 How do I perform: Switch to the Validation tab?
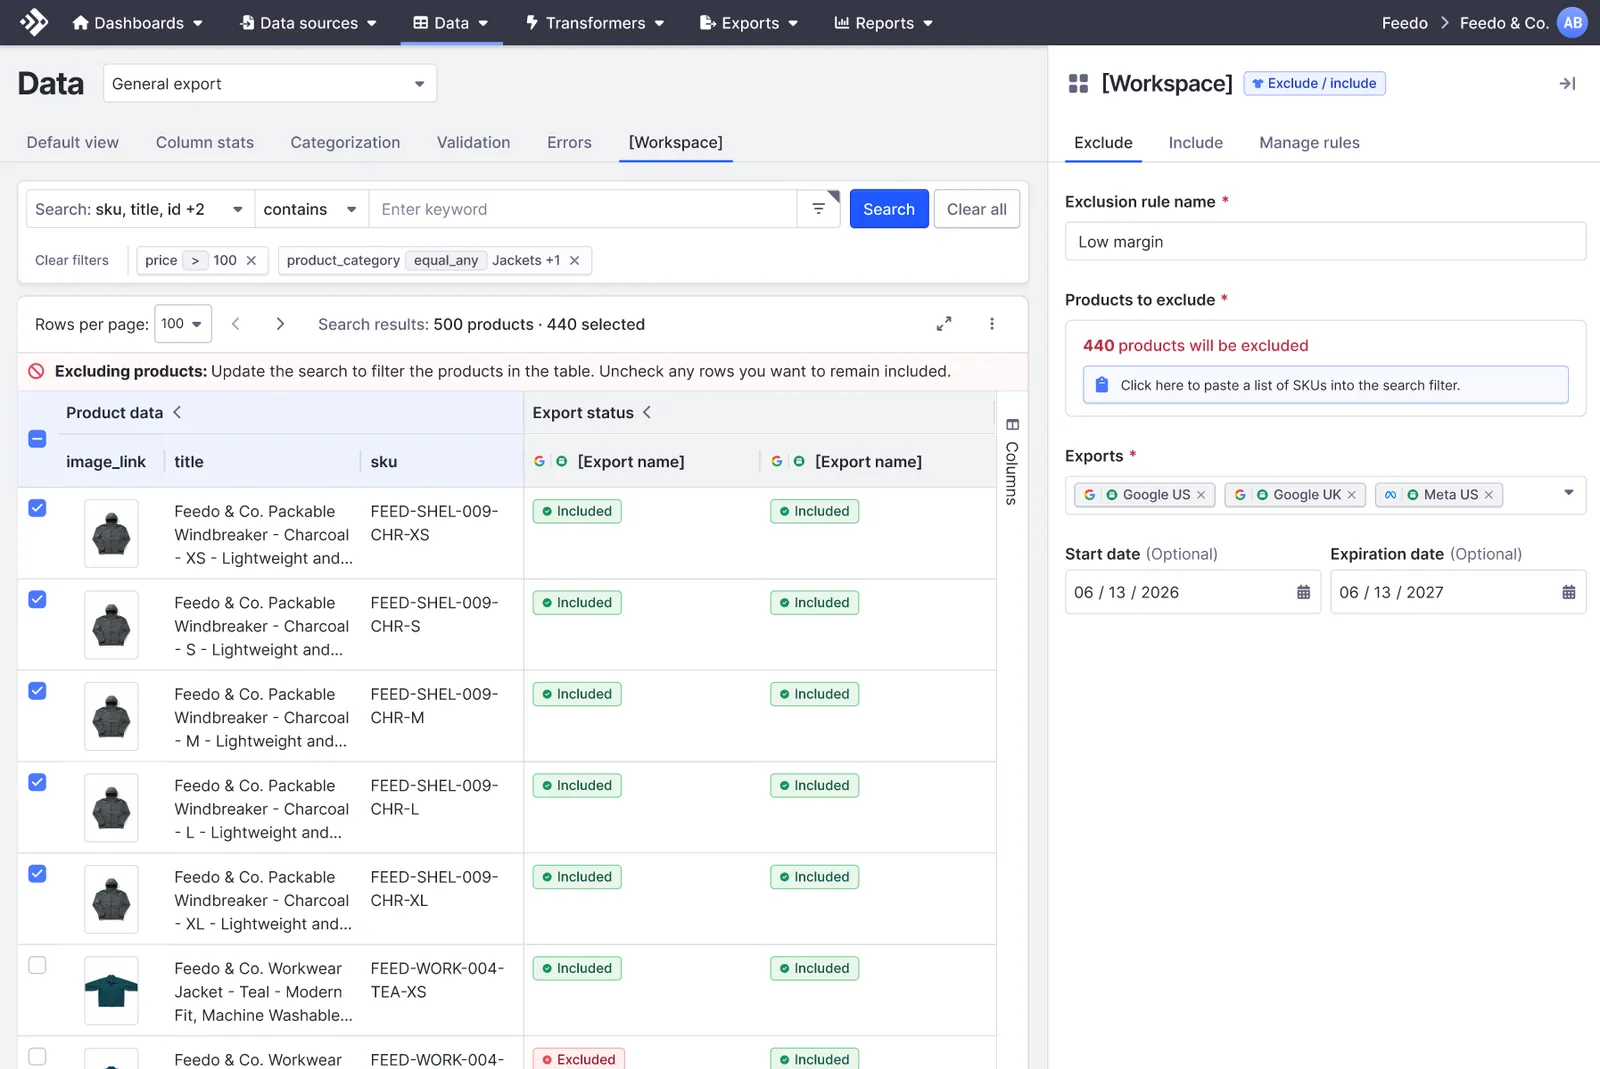473,142
